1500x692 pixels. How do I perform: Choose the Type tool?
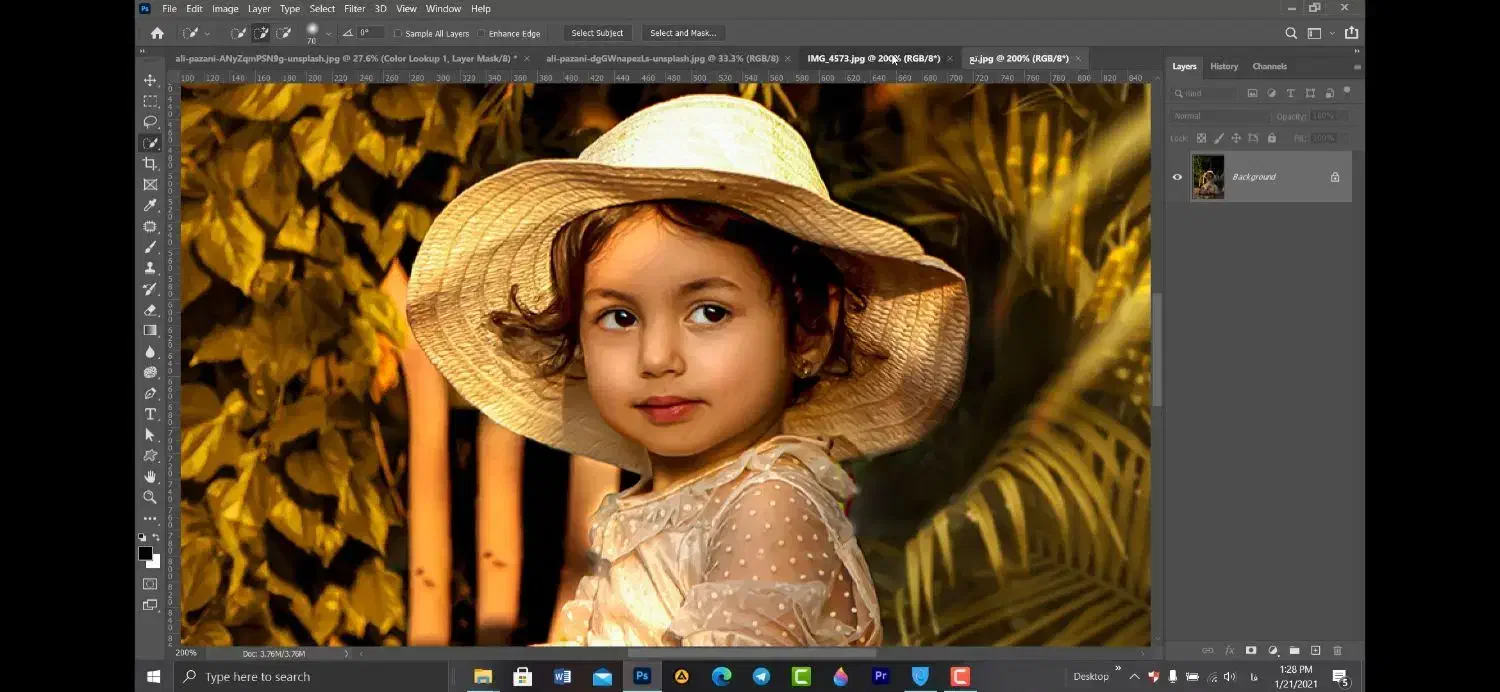coord(151,414)
